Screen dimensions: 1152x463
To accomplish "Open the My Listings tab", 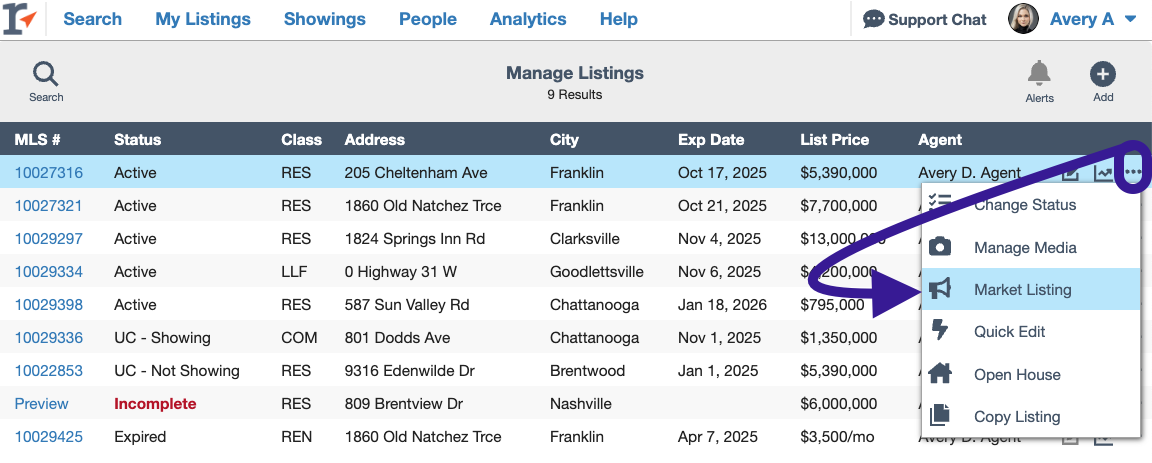I will 203,19.
